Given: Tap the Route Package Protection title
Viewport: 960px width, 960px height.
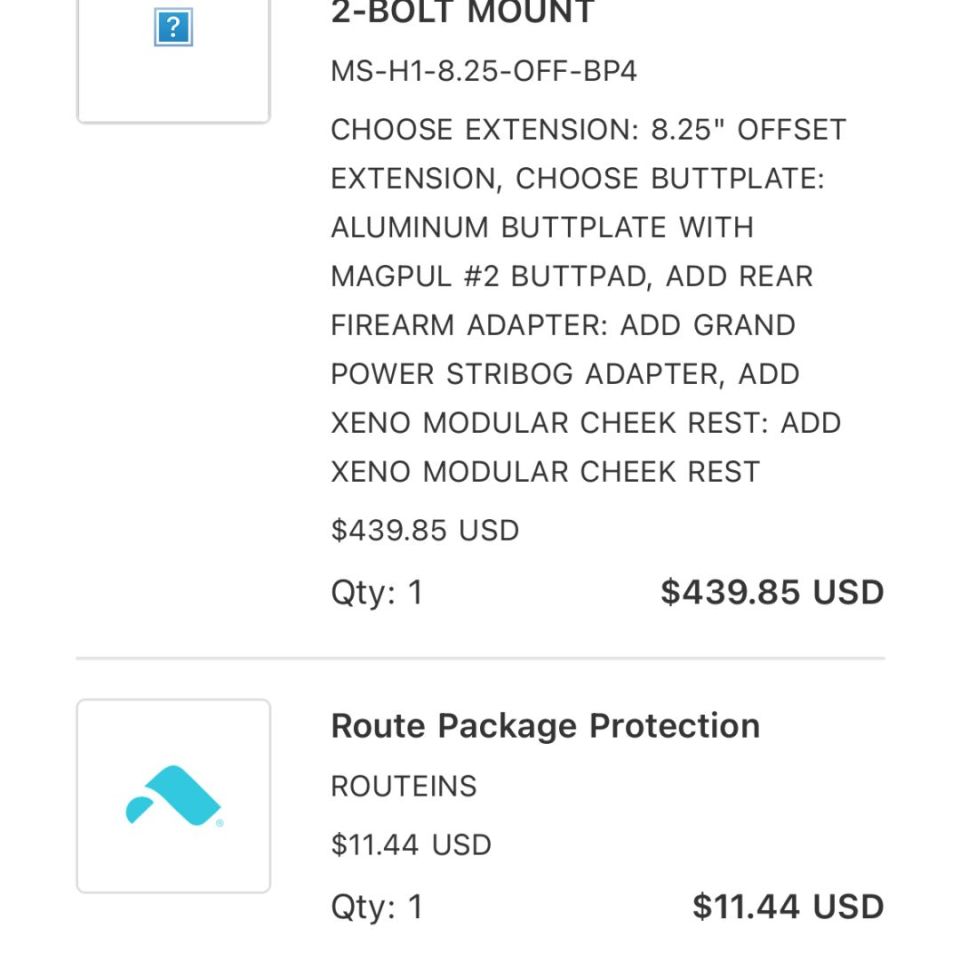Looking at the screenshot, I should coord(545,725).
